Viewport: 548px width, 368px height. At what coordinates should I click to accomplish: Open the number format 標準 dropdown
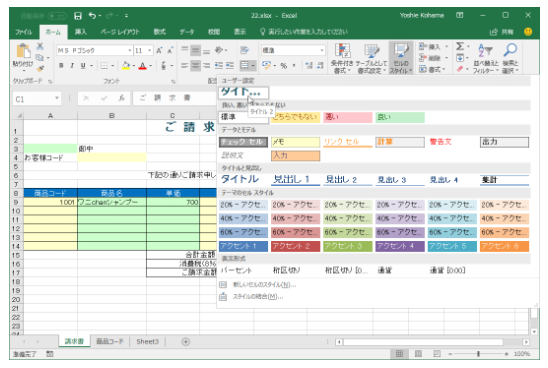322,51
